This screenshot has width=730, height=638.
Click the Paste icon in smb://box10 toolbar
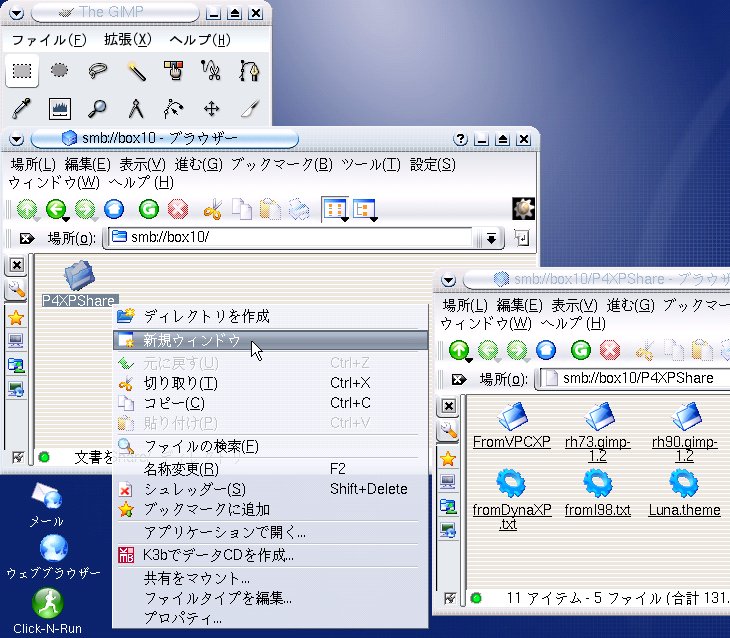[x=270, y=209]
